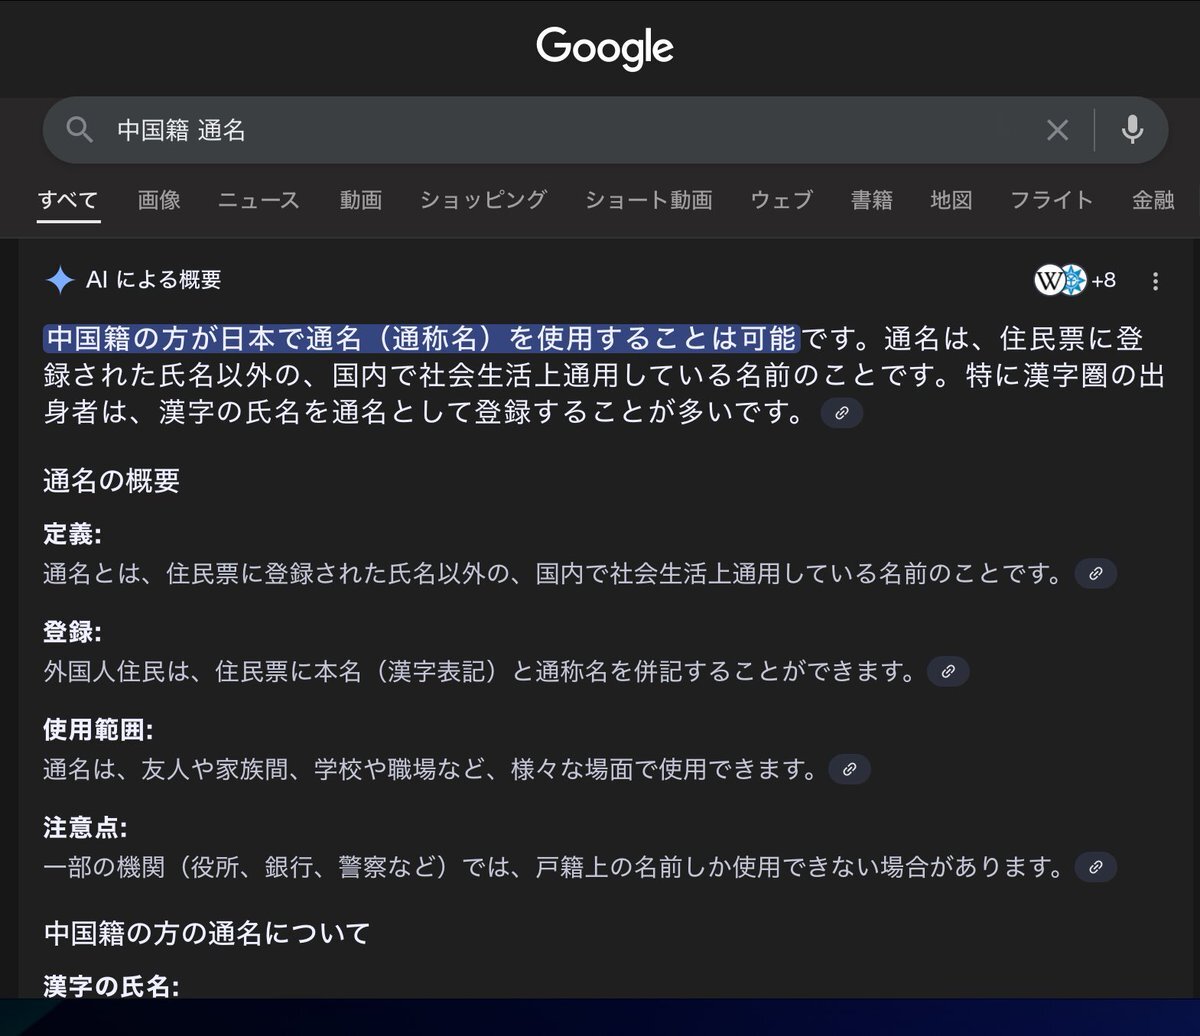Start voice search with microphone icon
This screenshot has width=1200, height=1036.
tap(1132, 130)
